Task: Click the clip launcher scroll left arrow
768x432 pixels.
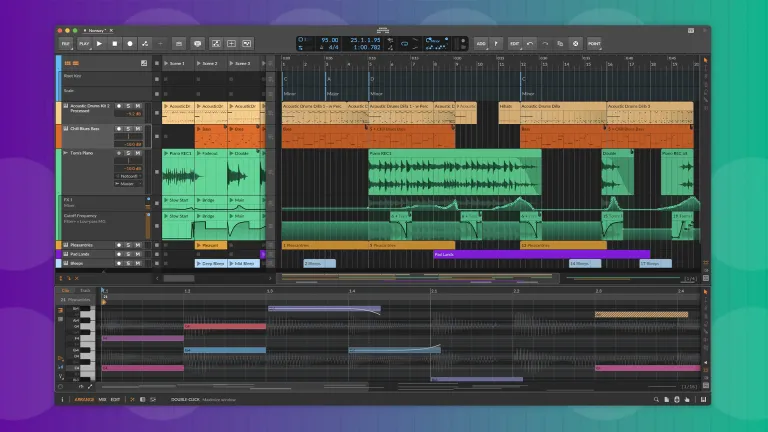Action: click(157, 278)
